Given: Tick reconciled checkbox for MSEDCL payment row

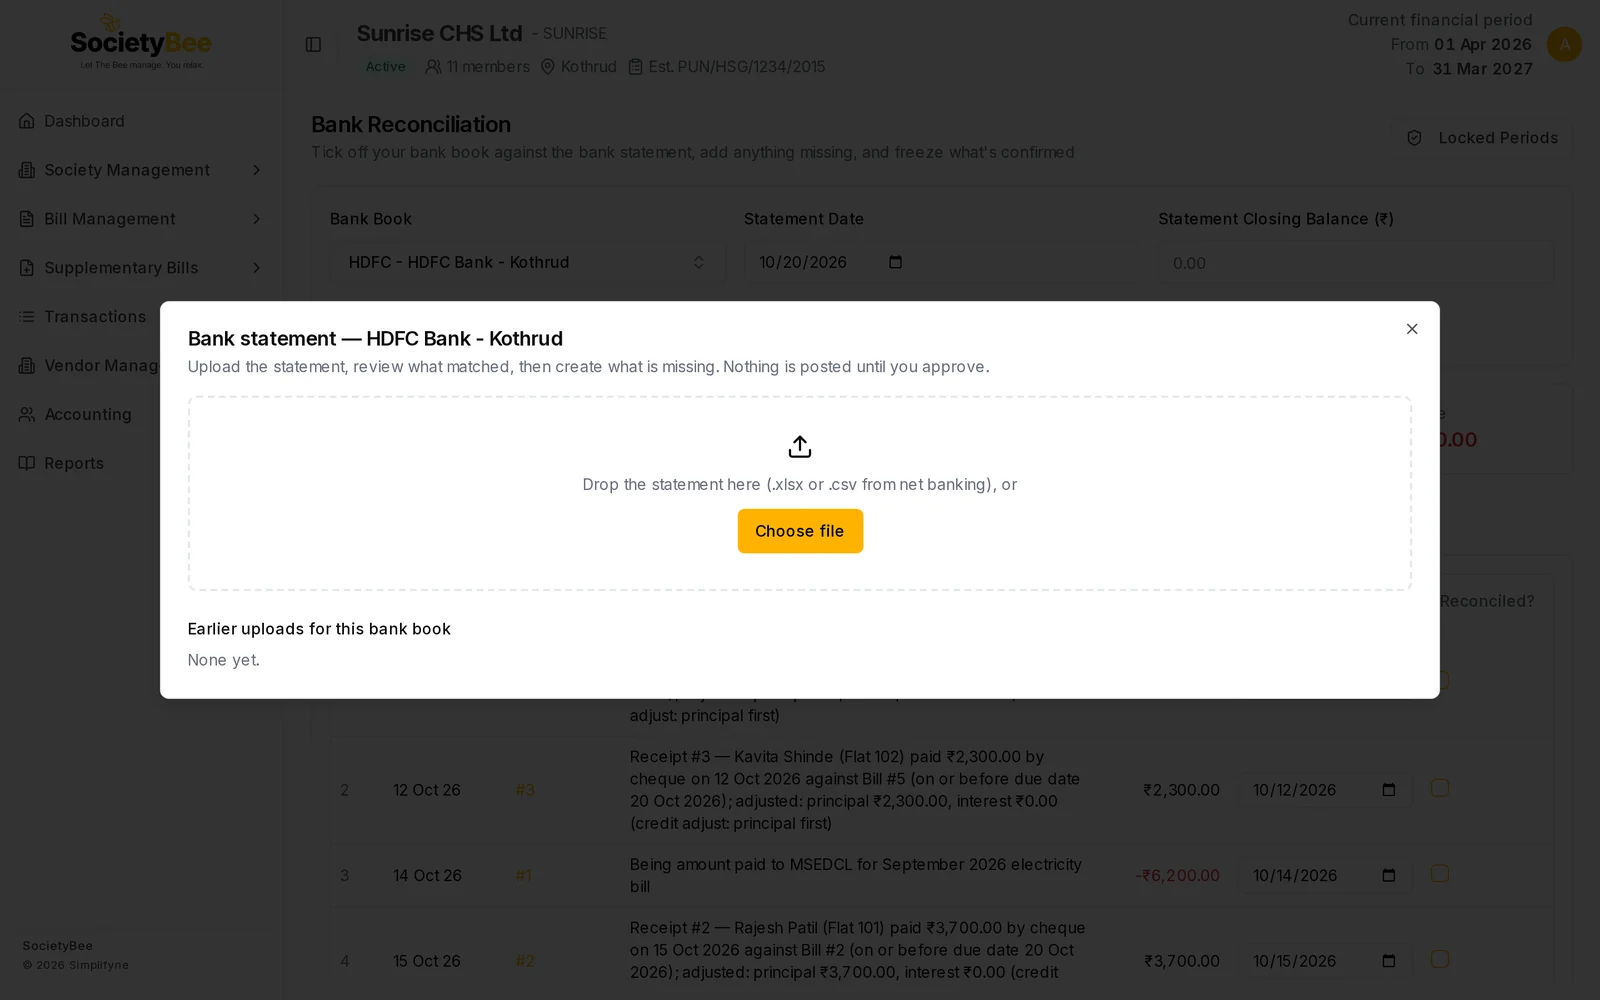Looking at the screenshot, I should (x=1440, y=874).
